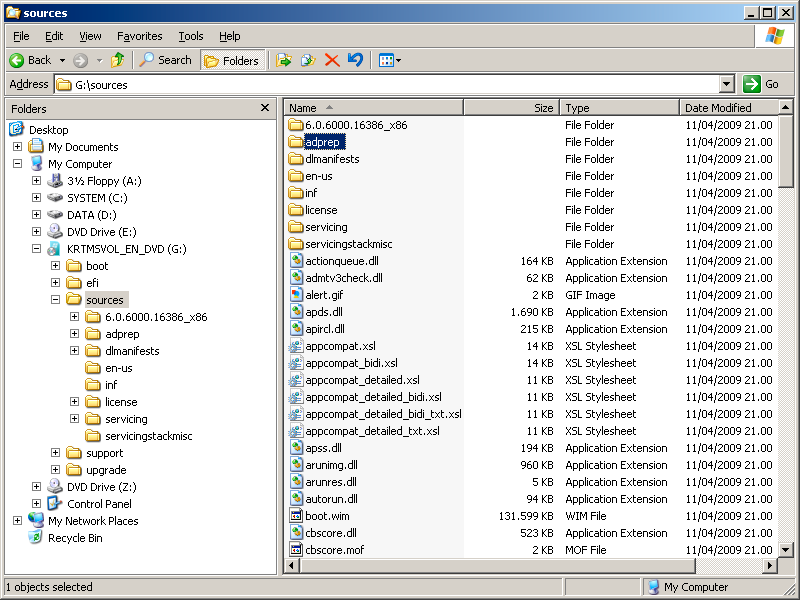Open the View menu
Image resolution: width=800 pixels, height=600 pixels.
pos(90,36)
